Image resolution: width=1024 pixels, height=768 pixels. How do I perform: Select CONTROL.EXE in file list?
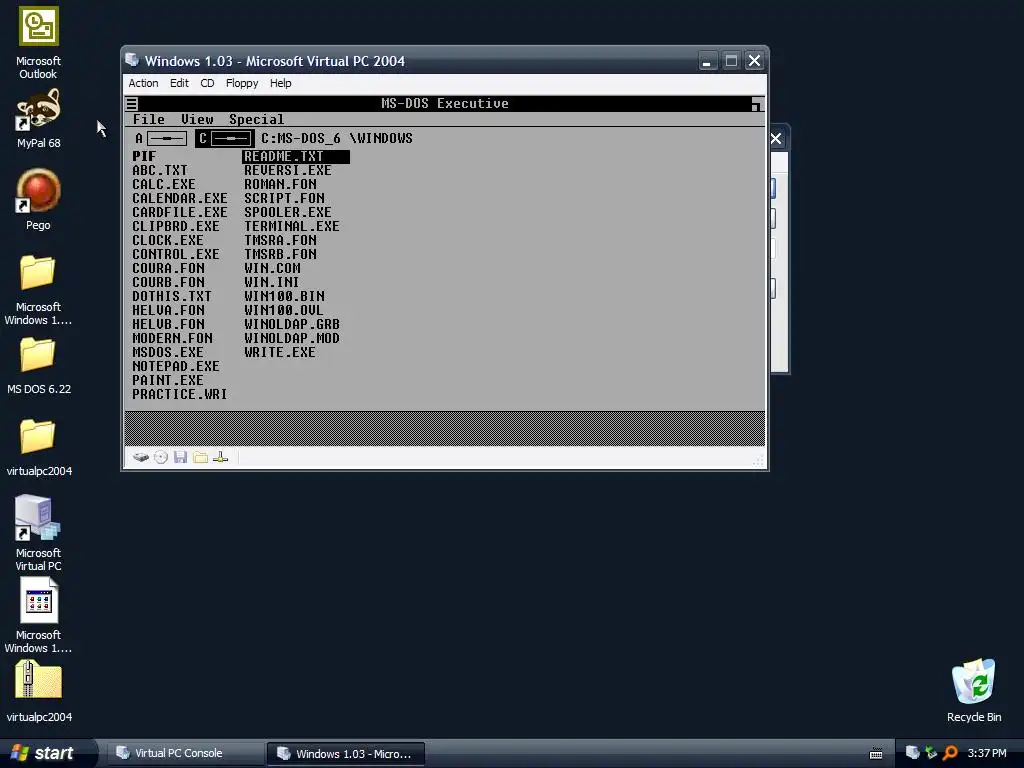click(176, 255)
